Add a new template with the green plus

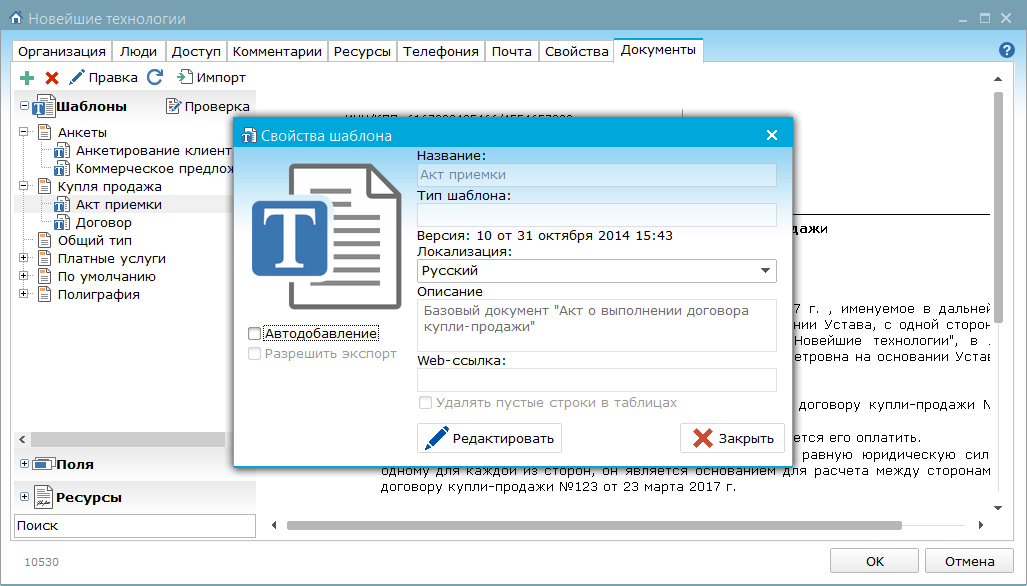point(27,78)
